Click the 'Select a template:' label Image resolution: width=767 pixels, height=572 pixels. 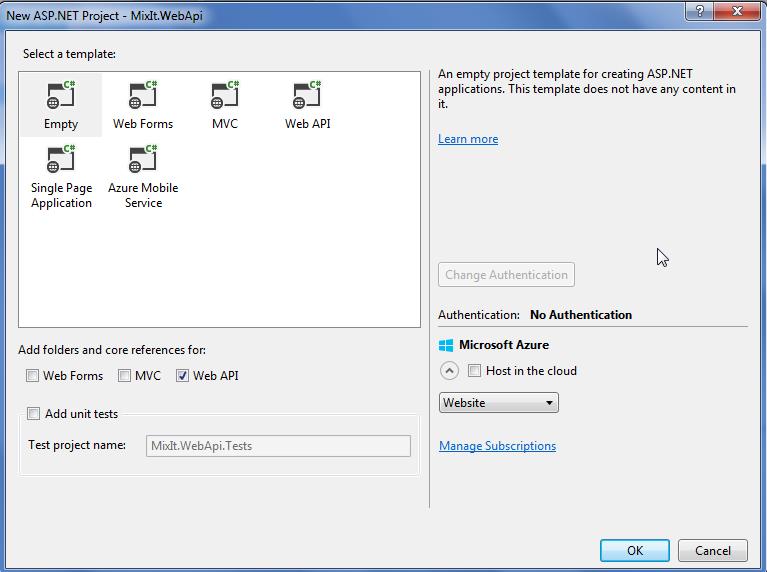click(x=69, y=54)
